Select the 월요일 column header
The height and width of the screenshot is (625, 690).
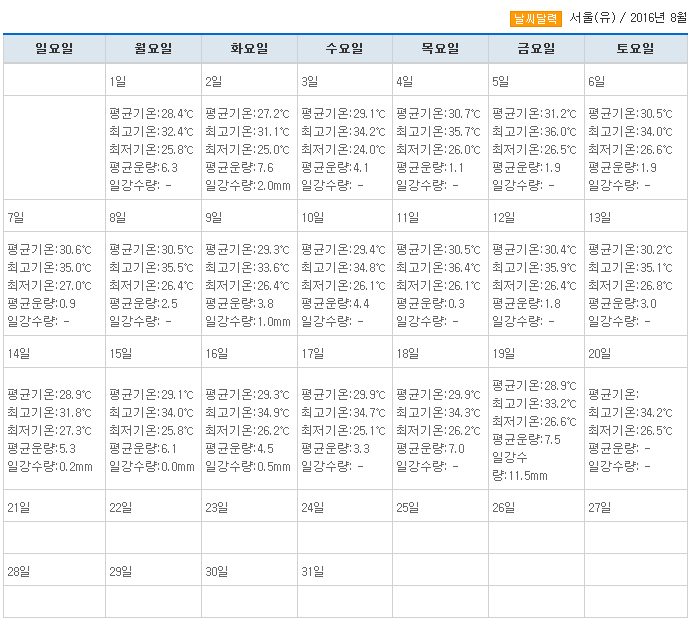153,49
